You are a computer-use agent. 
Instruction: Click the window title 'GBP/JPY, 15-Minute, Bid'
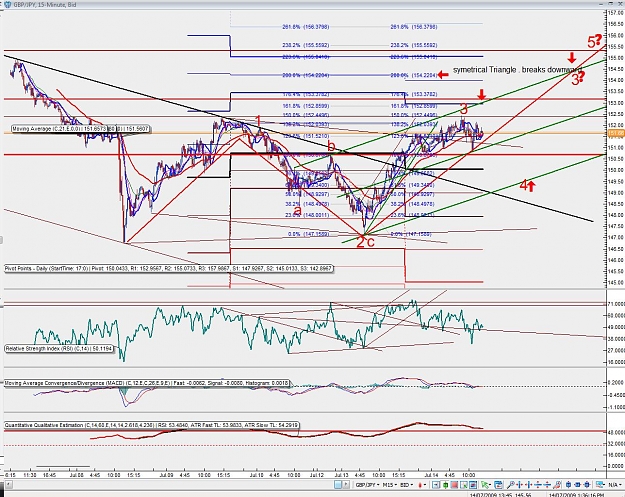pyautogui.click(x=45, y=5)
